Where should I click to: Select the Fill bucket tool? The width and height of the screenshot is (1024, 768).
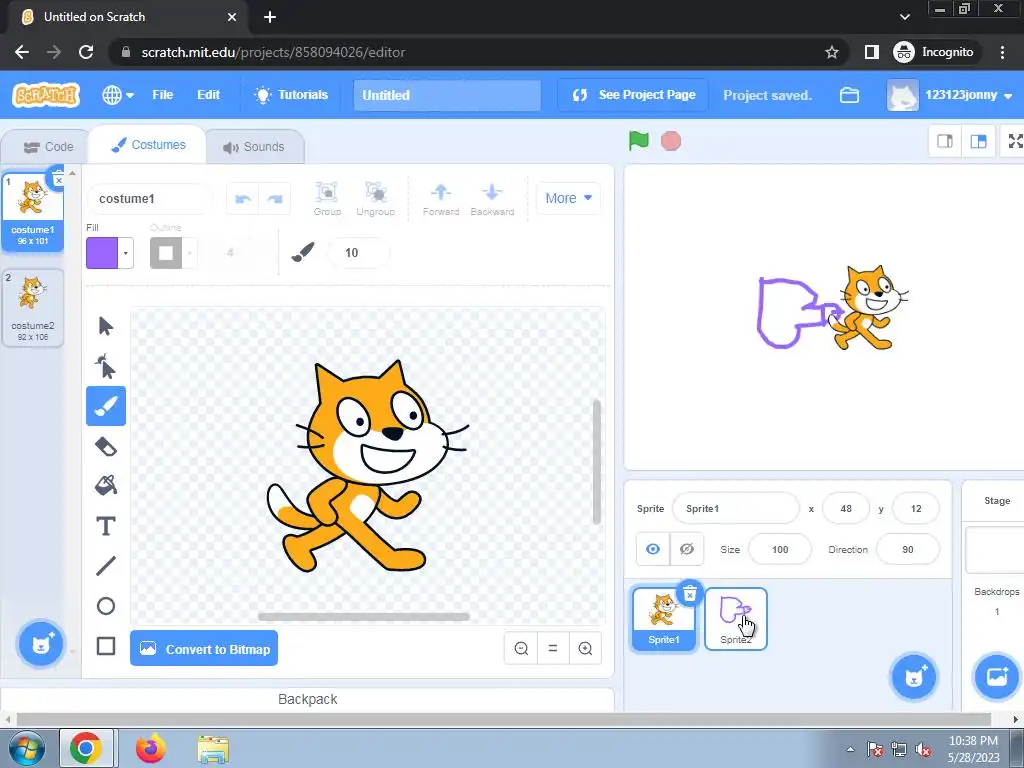click(106, 486)
